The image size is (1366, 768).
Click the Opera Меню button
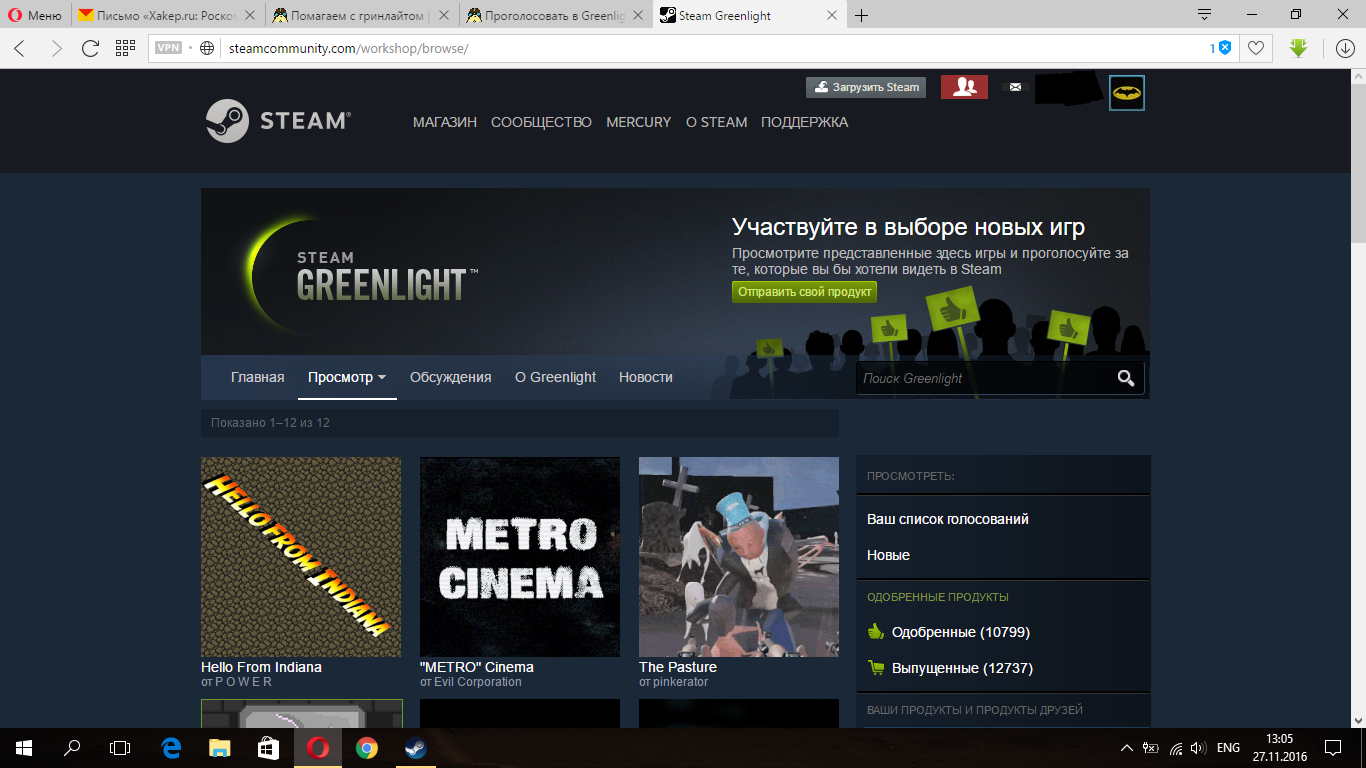tap(34, 15)
